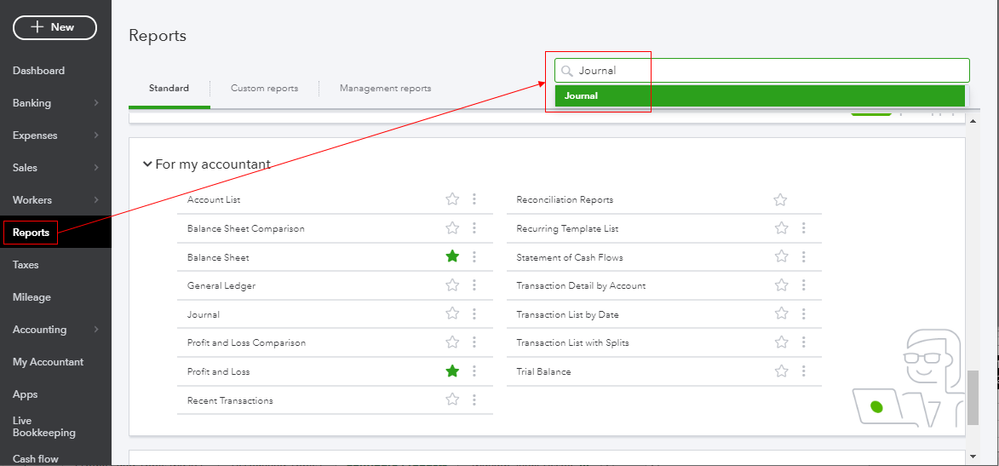Collapse the For my accountant section

(x=147, y=164)
